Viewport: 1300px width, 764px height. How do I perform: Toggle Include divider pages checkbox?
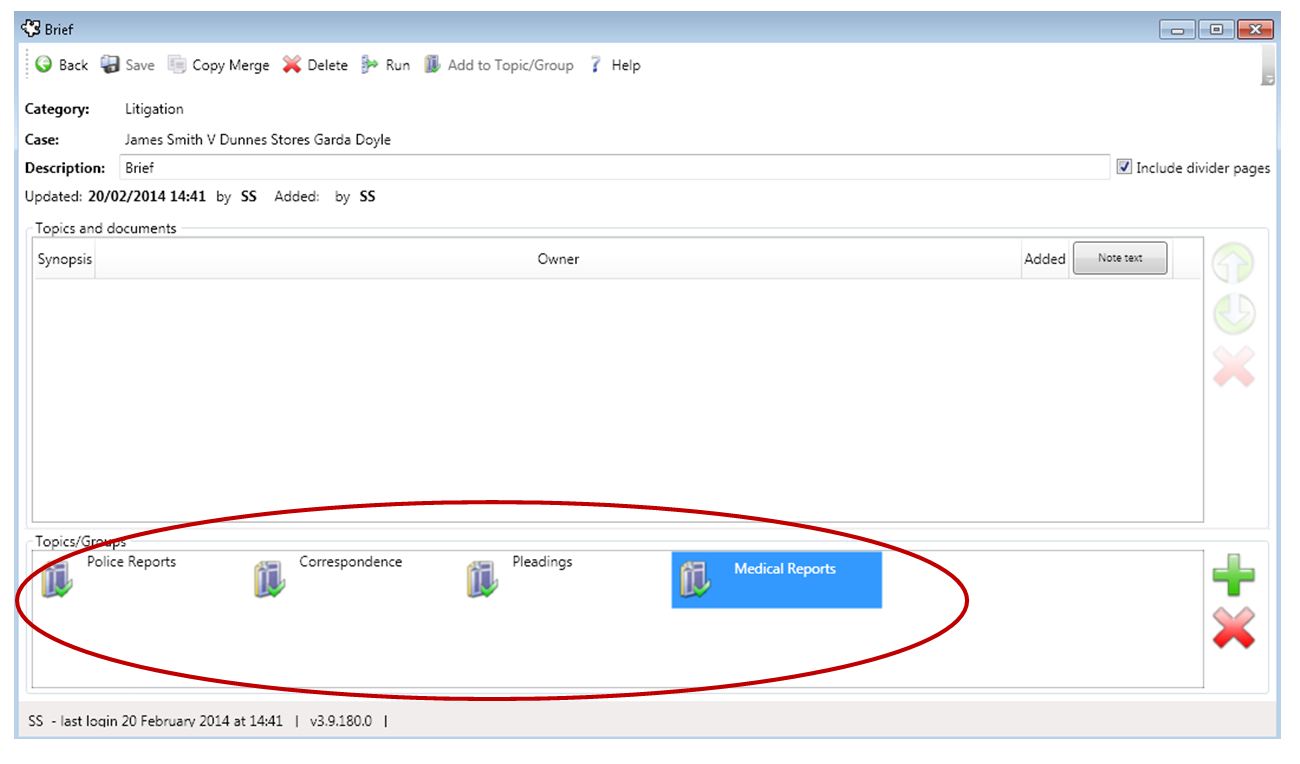click(x=1125, y=167)
